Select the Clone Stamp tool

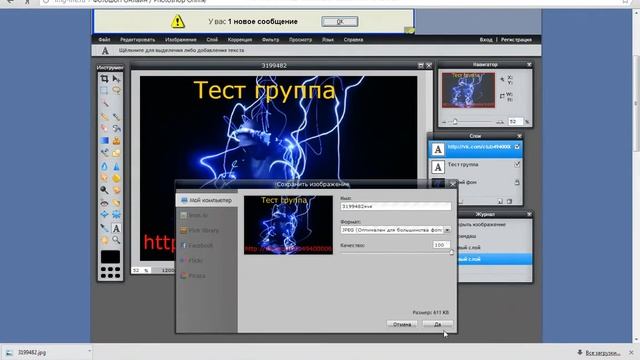point(116,141)
